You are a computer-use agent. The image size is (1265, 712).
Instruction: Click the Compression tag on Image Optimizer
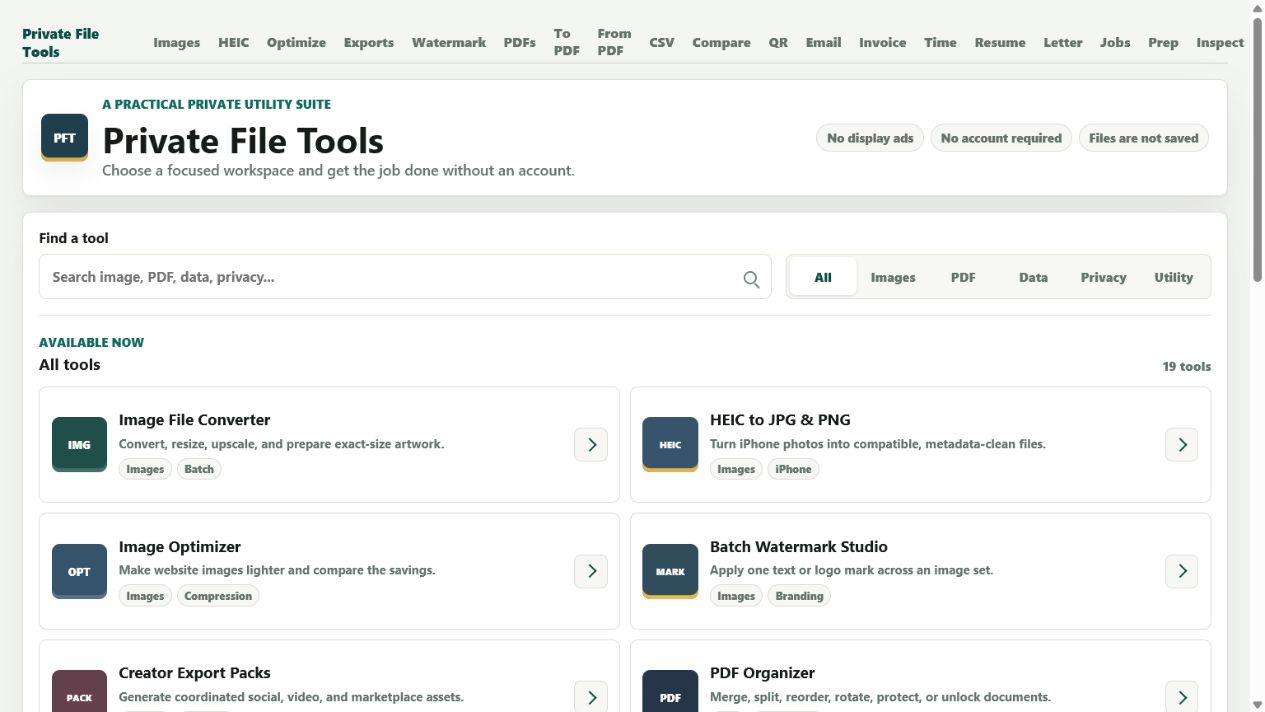218,596
